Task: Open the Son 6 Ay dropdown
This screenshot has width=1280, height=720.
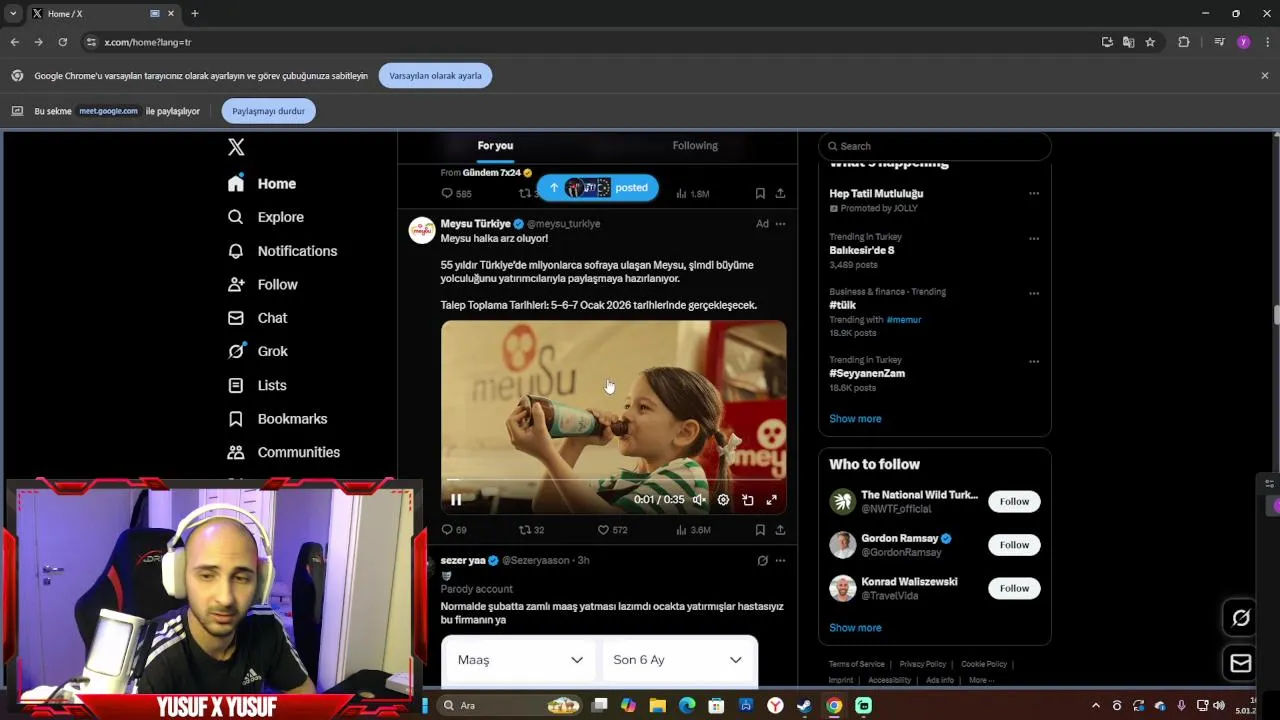Action: point(677,660)
